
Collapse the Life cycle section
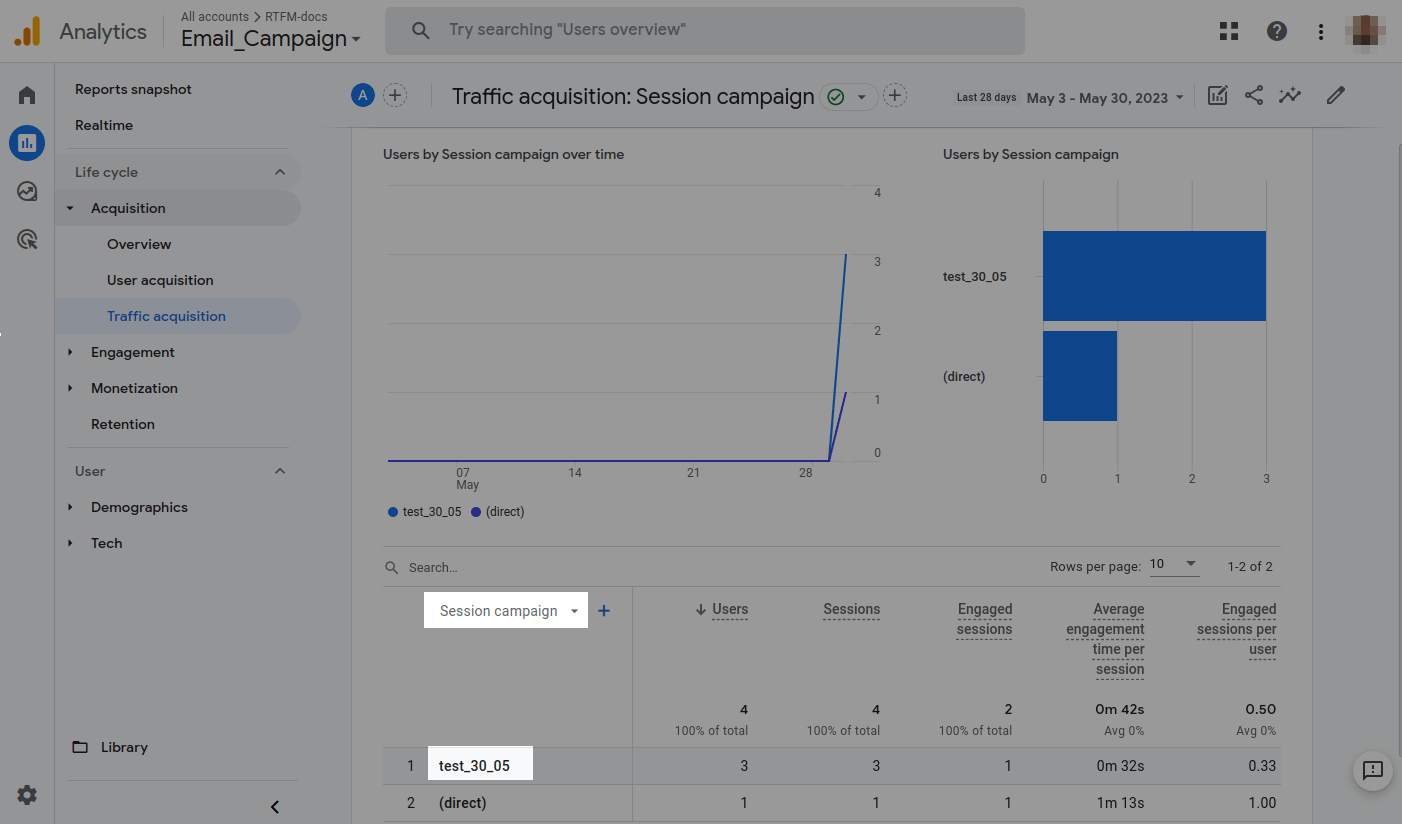(x=280, y=172)
